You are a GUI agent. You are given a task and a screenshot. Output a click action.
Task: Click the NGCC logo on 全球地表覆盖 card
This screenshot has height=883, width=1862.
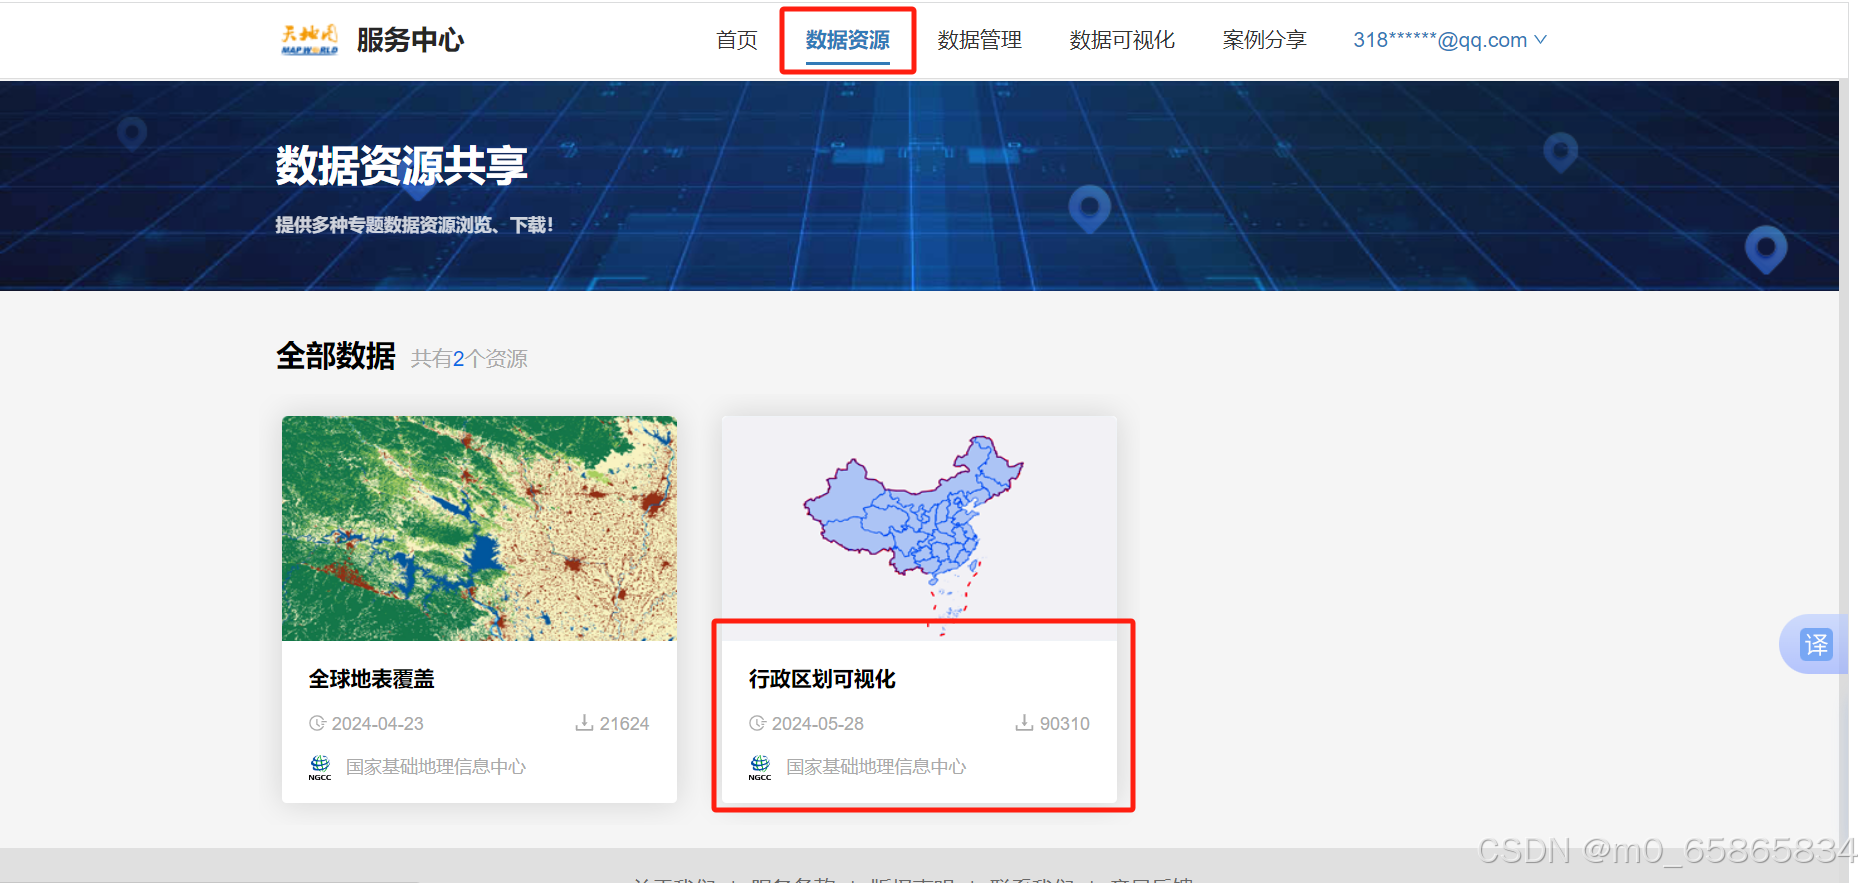[320, 767]
